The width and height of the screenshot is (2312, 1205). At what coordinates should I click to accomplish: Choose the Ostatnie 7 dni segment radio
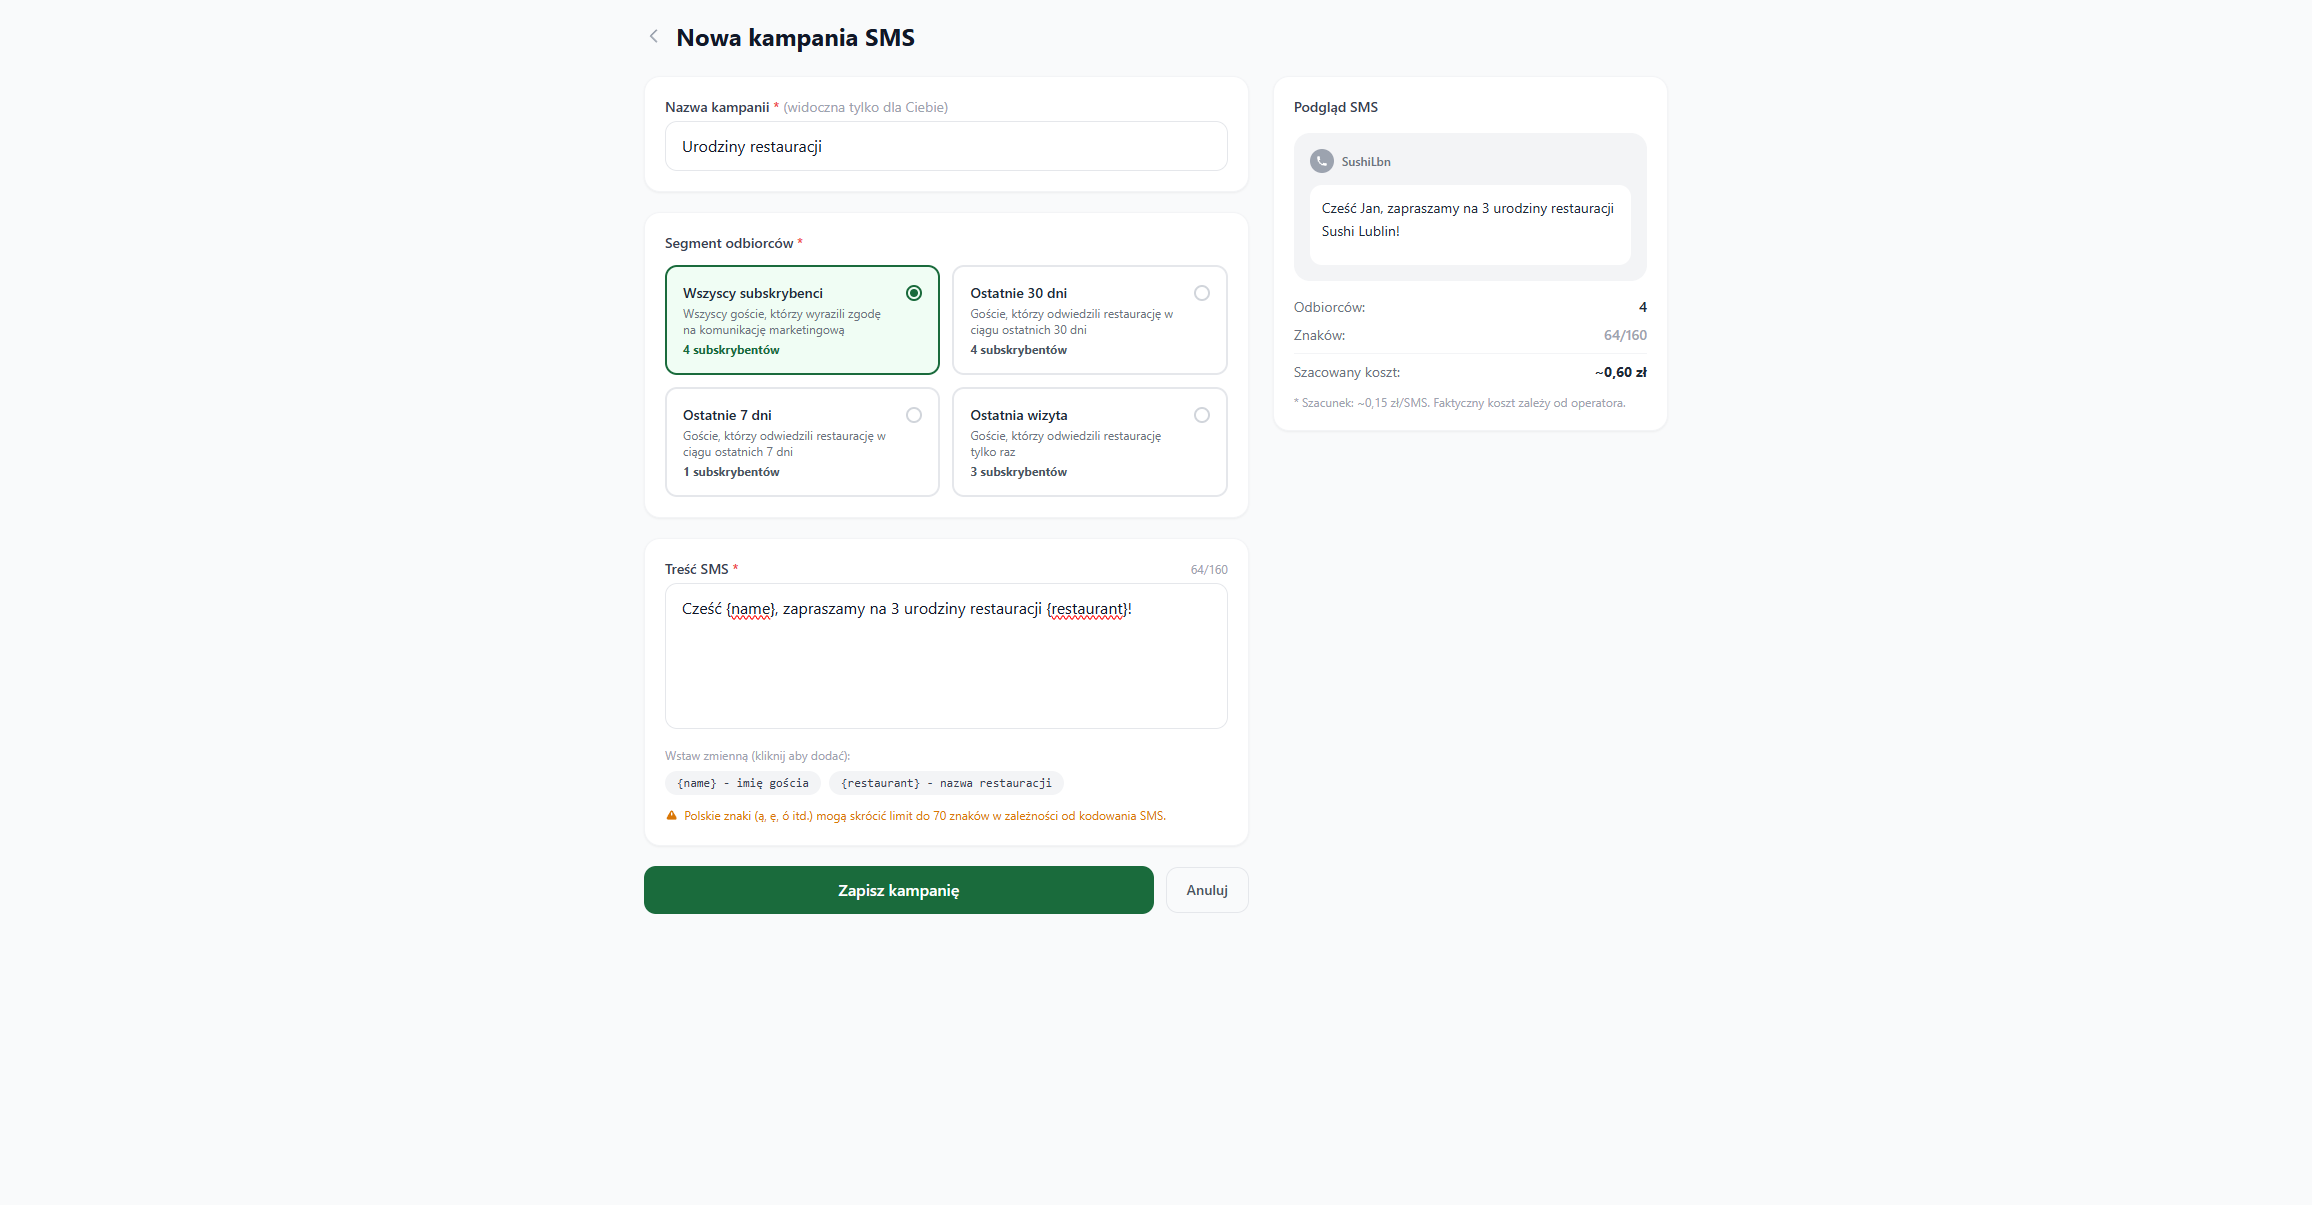point(914,415)
